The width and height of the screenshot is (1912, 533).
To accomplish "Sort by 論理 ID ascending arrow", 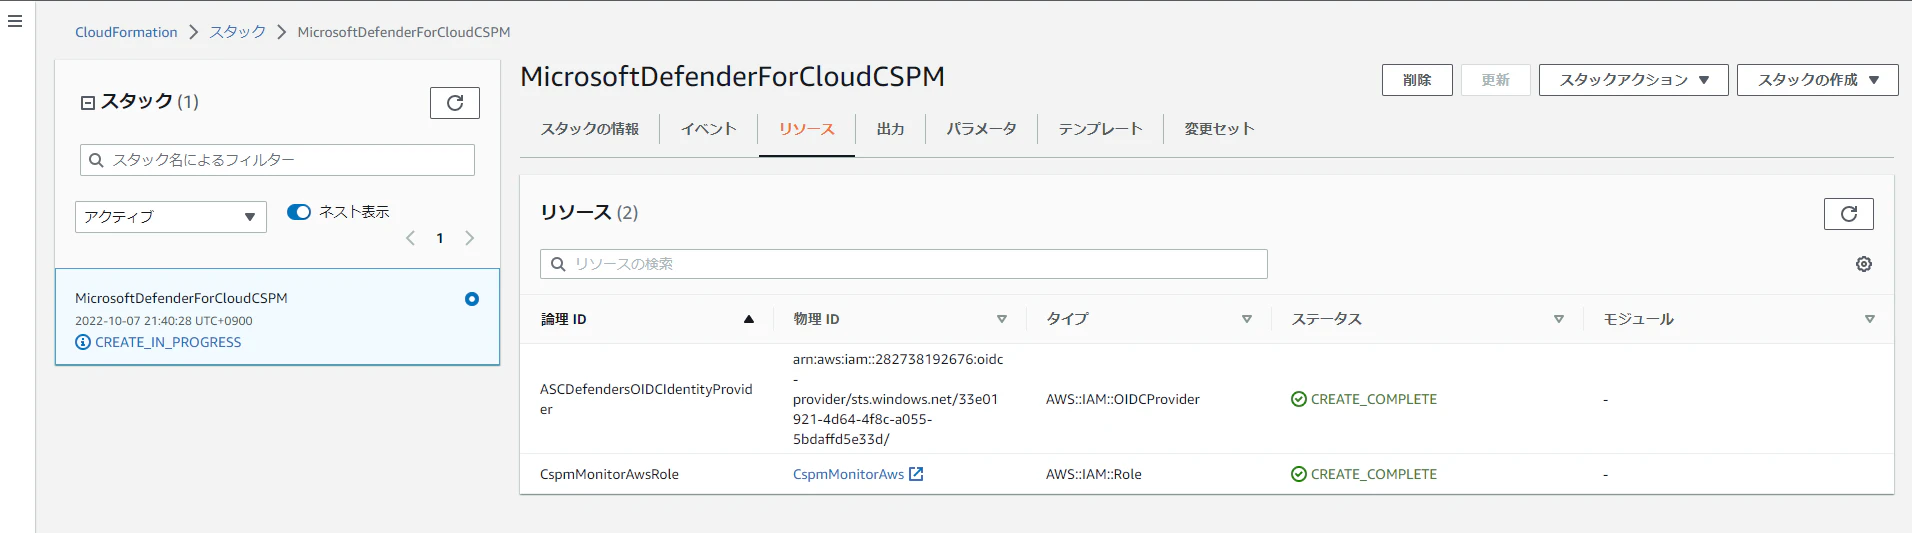I will point(748,319).
